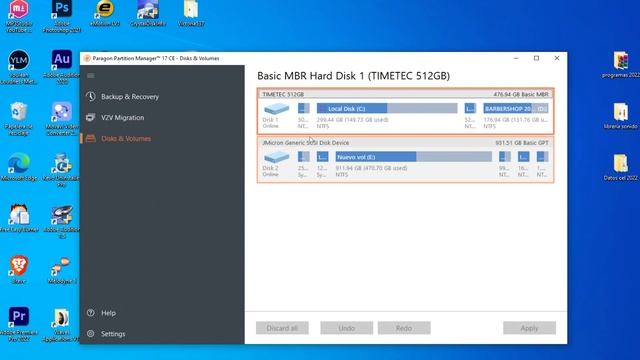
Task: Open Adobe Premiere Pro desktop shortcut
Action: pyautogui.click(x=18, y=324)
